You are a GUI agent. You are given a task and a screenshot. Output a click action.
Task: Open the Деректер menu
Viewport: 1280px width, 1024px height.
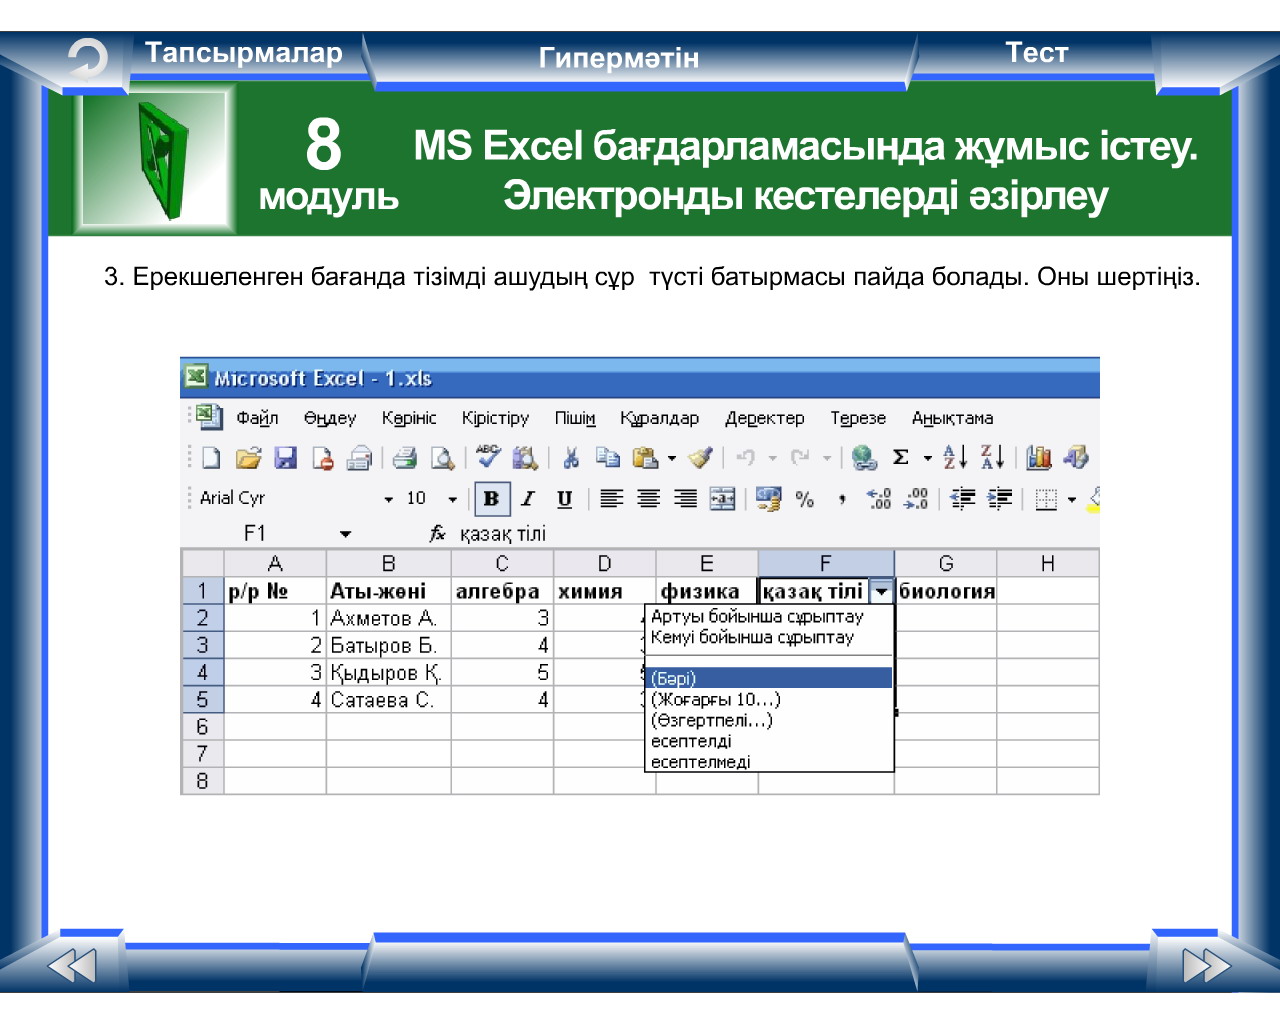765,418
